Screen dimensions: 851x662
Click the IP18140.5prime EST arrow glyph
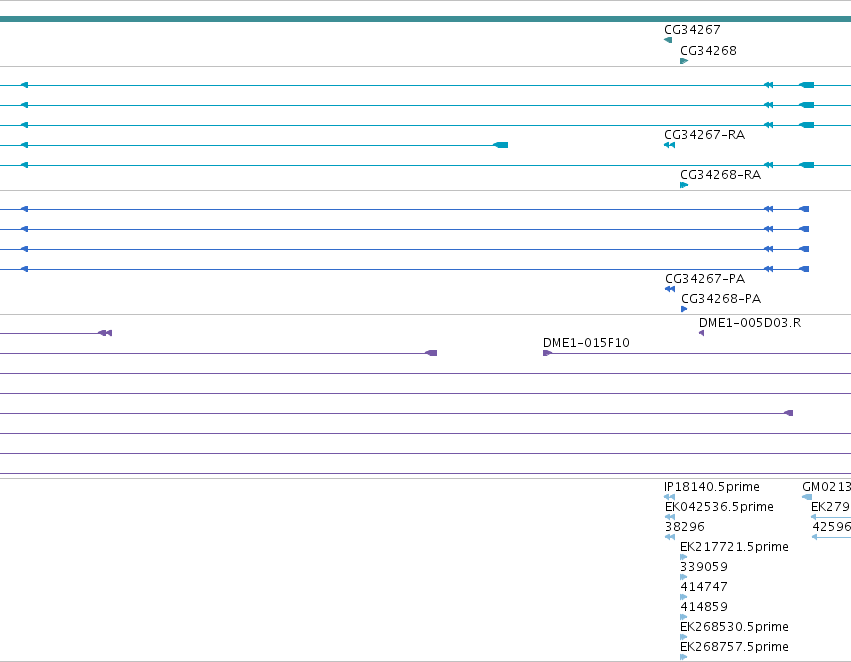(x=670, y=497)
